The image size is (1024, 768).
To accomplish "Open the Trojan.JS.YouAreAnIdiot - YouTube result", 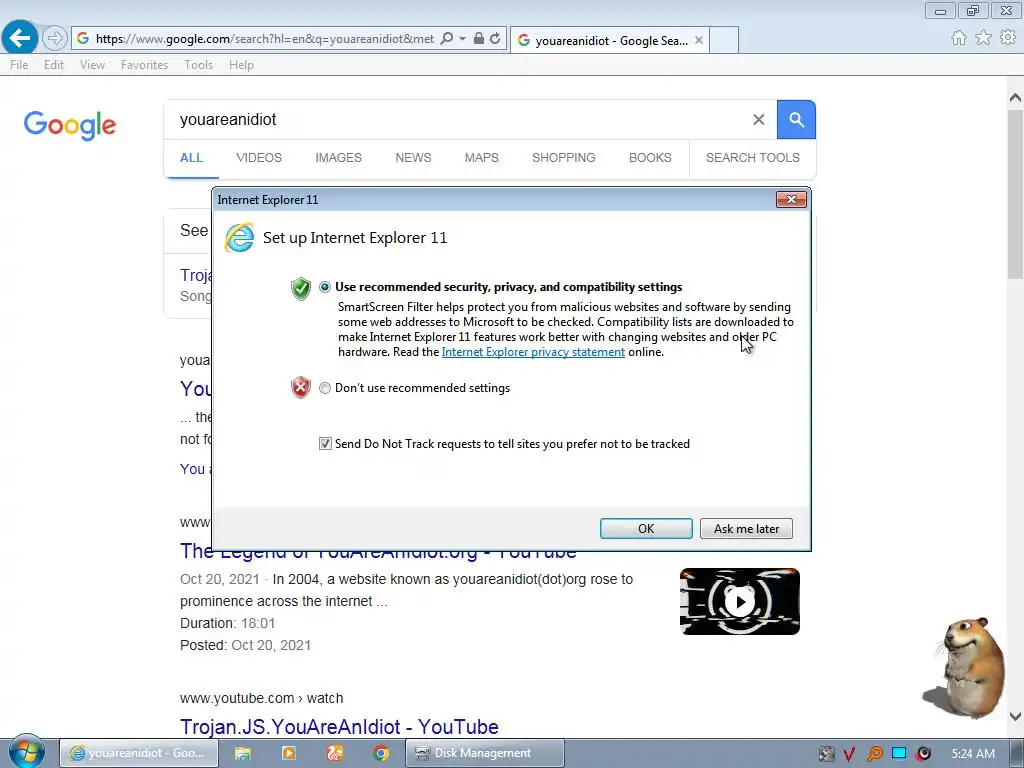I will click(x=339, y=727).
